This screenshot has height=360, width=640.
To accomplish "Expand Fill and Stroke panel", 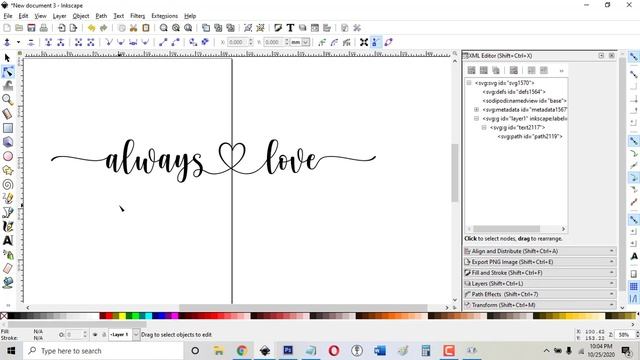I will click(x=540, y=273).
